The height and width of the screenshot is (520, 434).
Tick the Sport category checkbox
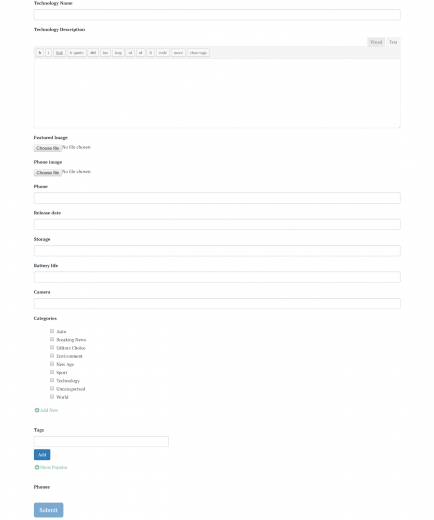pyautogui.click(x=52, y=372)
